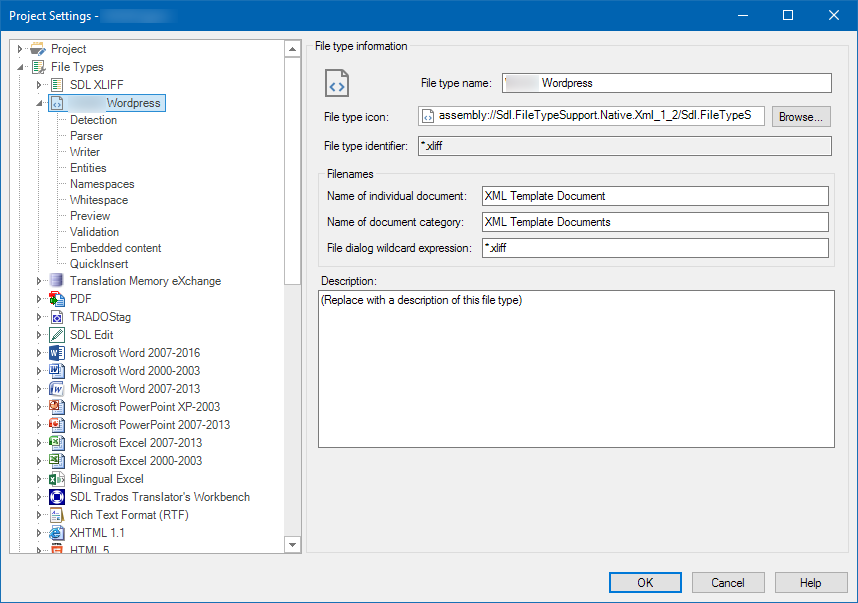Select the Entities settings page

click(88, 168)
